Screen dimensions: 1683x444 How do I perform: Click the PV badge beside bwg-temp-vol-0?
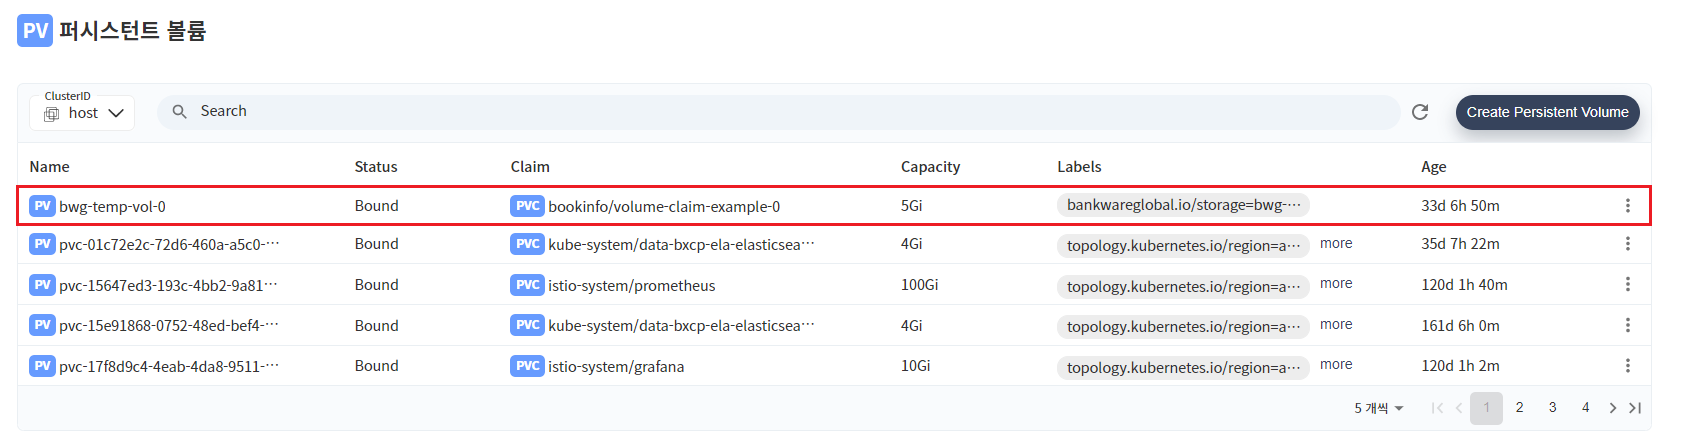coord(42,206)
